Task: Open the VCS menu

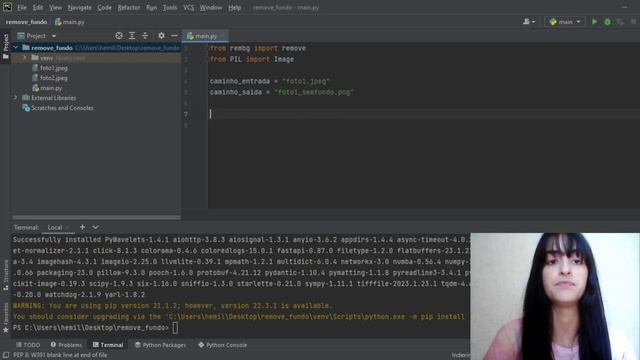Action: pos(189,7)
